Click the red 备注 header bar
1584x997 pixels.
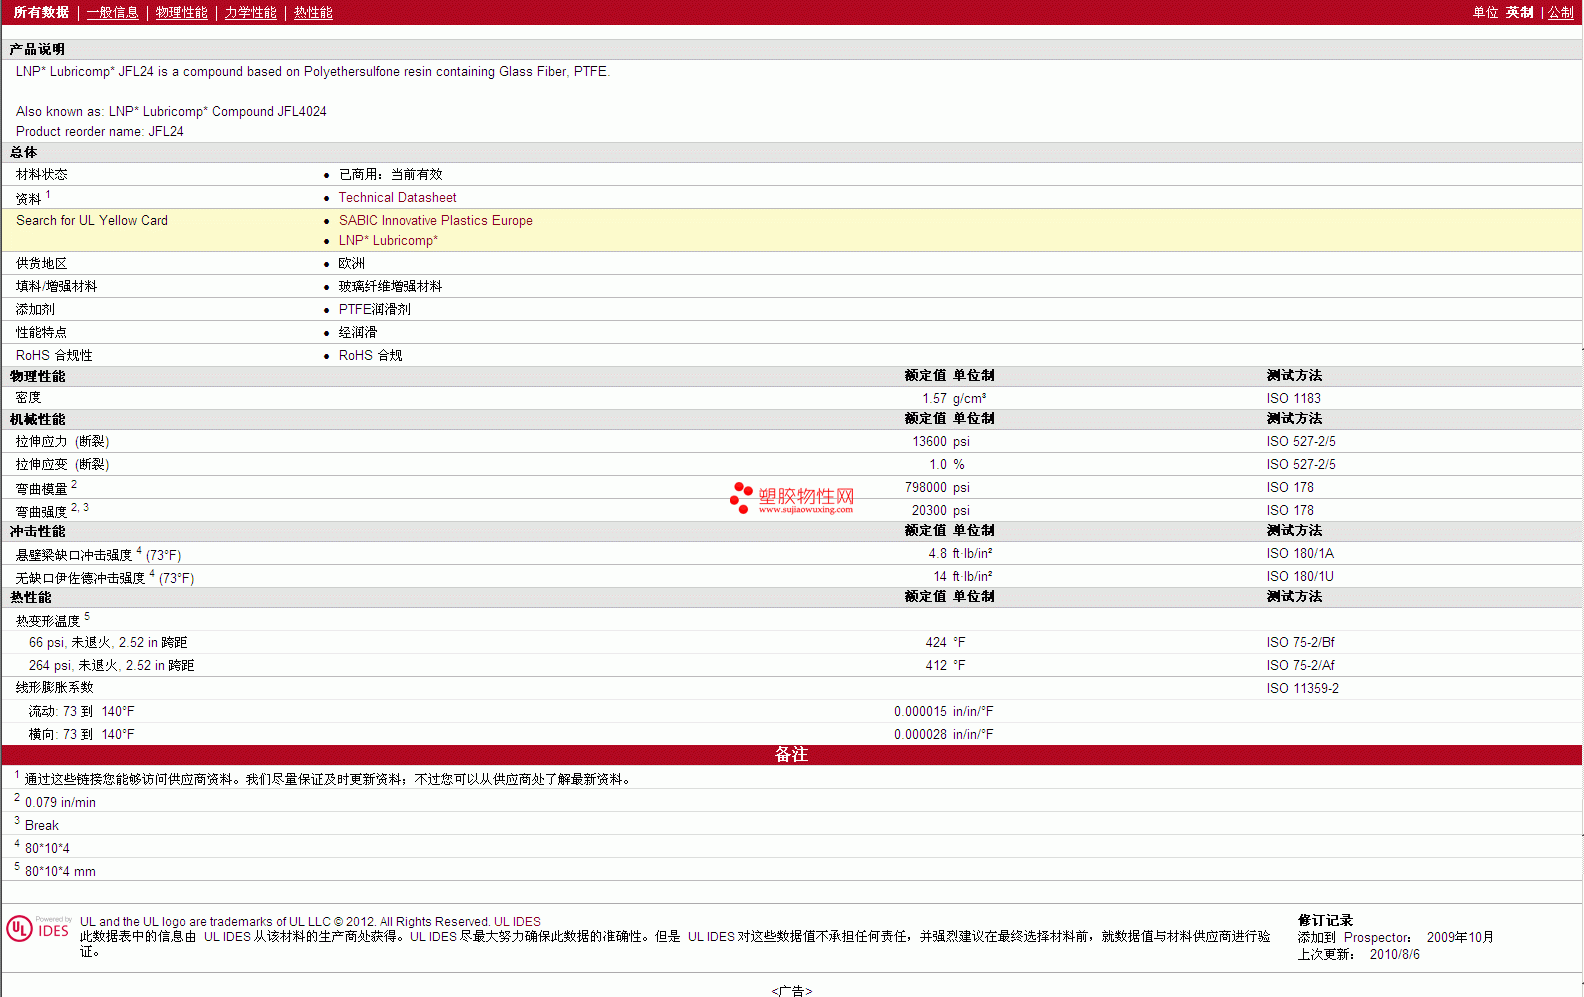(x=791, y=755)
